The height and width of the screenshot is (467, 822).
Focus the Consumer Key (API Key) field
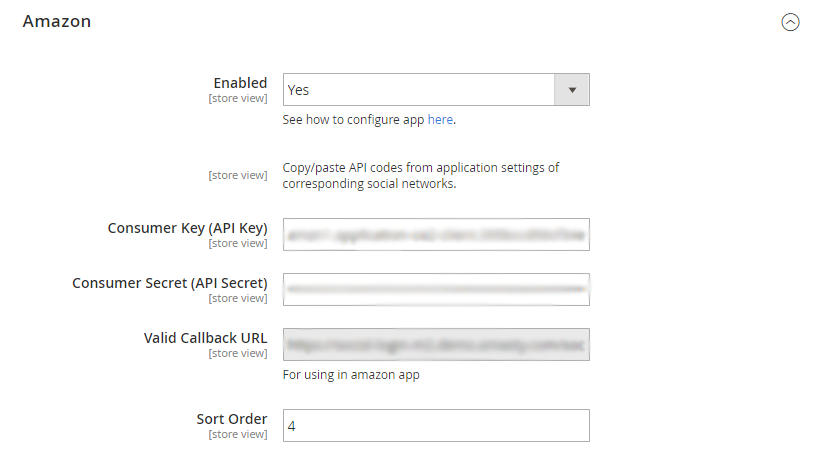pyautogui.click(x=436, y=234)
